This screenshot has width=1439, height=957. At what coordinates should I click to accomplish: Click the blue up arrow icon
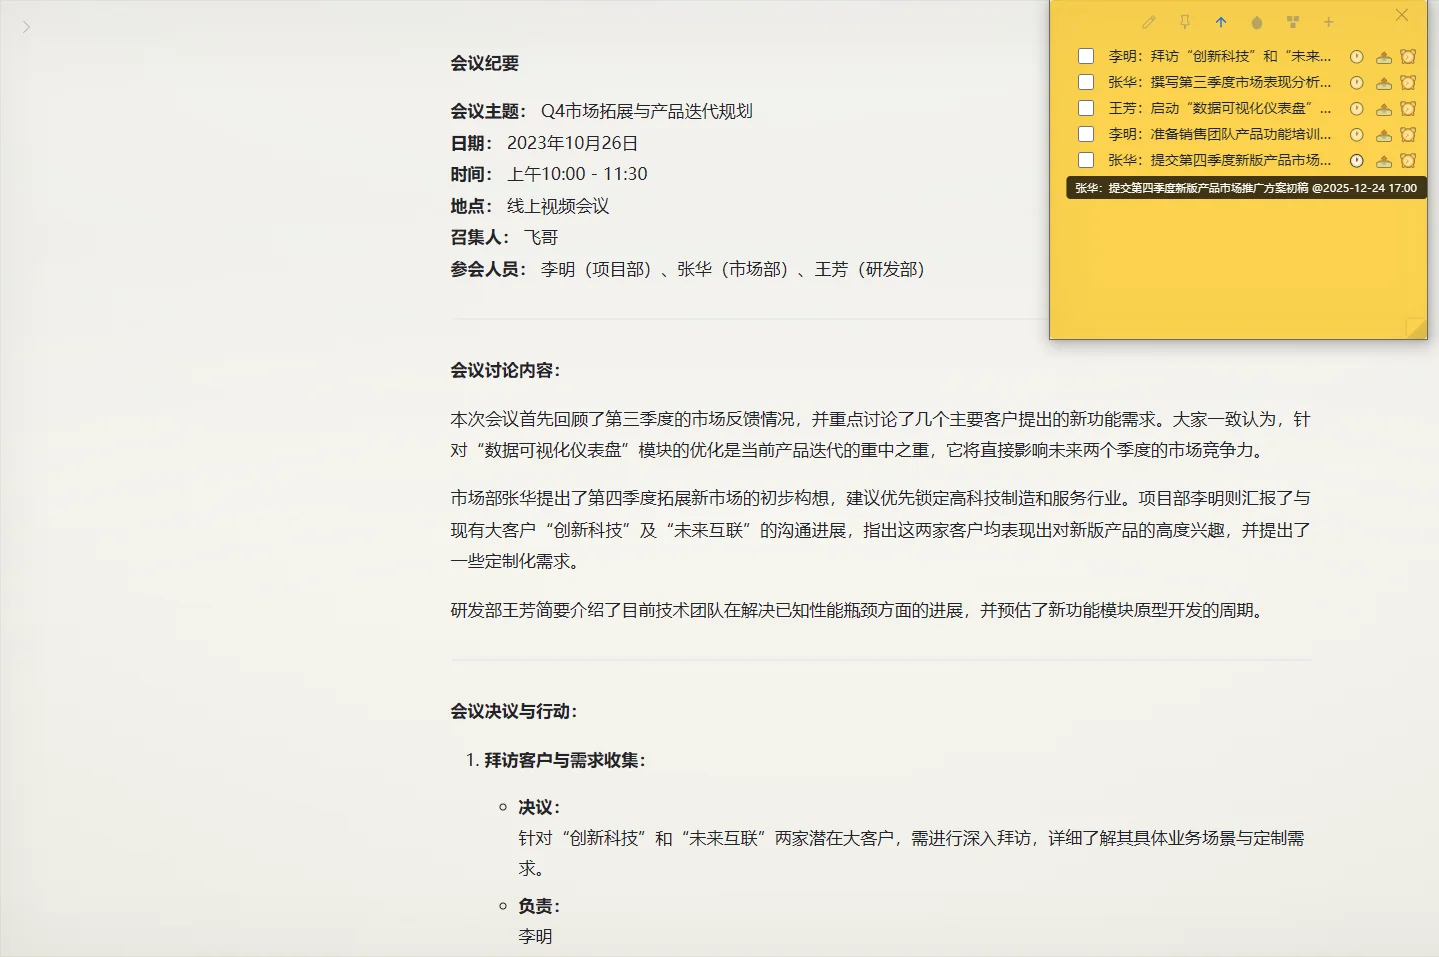point(1221,22)
